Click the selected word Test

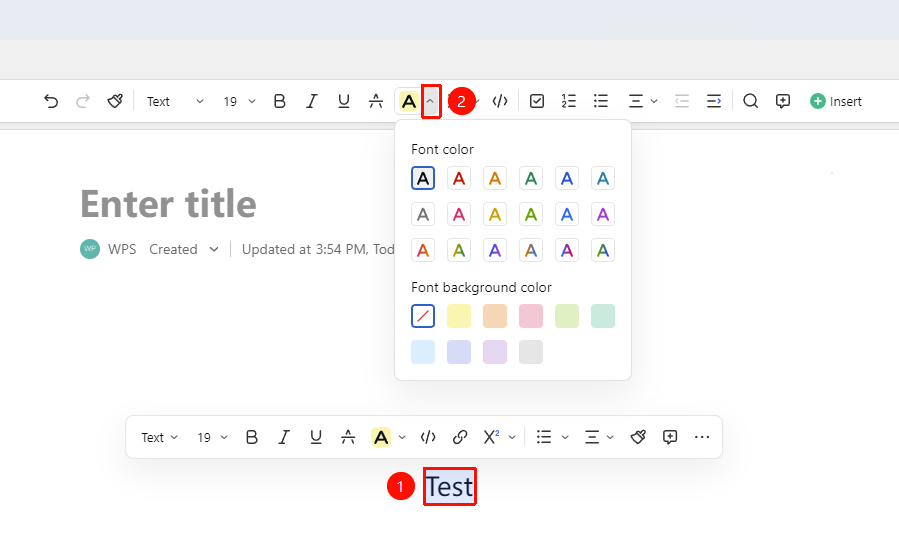pyautogui.click(x=450, y=487)
